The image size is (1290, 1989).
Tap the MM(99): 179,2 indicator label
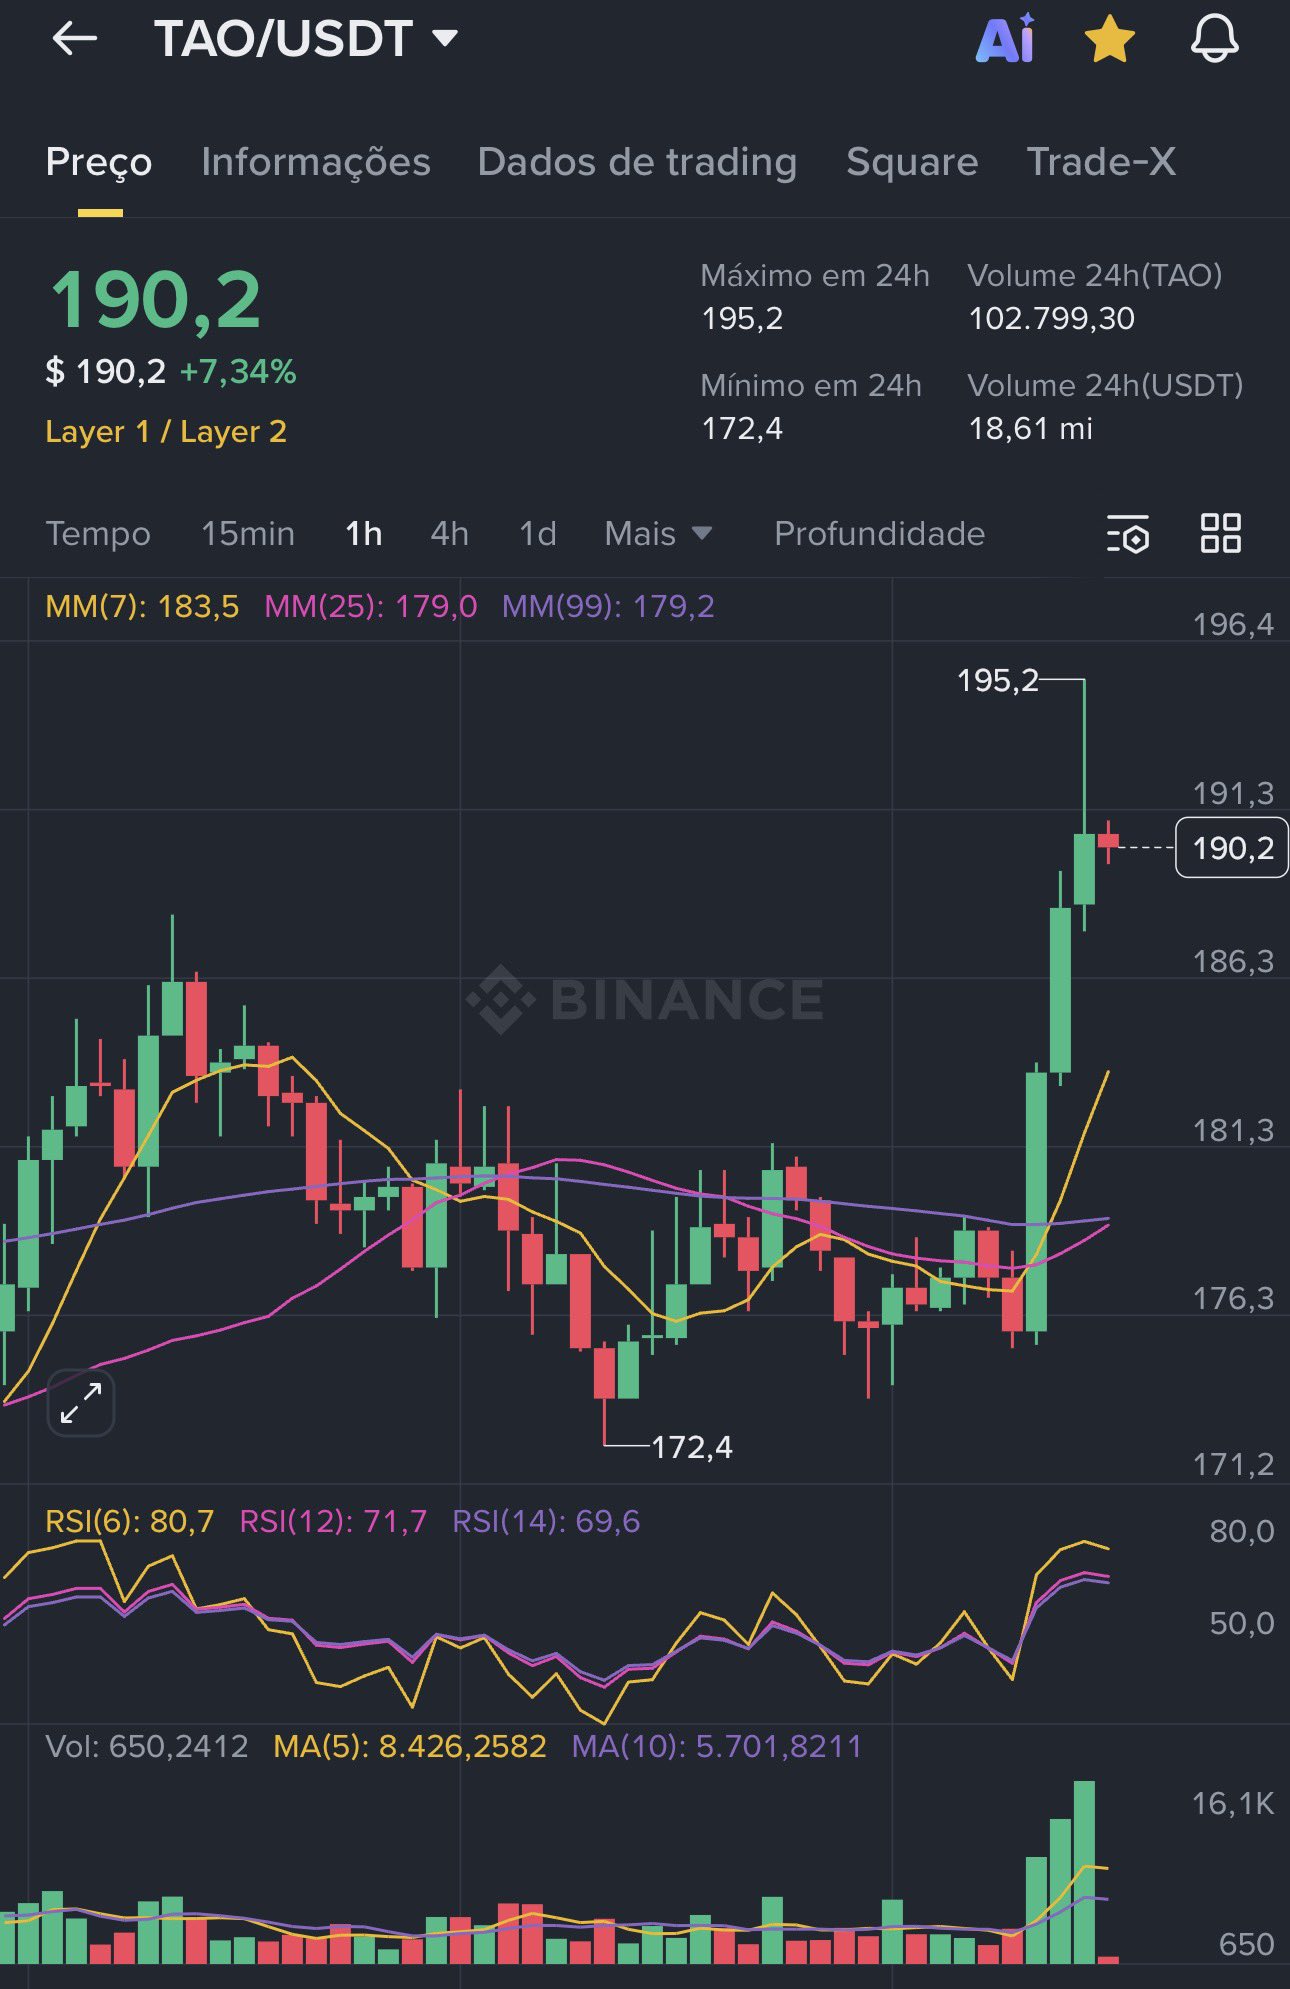pyautogui.click(x=608, y=606)
